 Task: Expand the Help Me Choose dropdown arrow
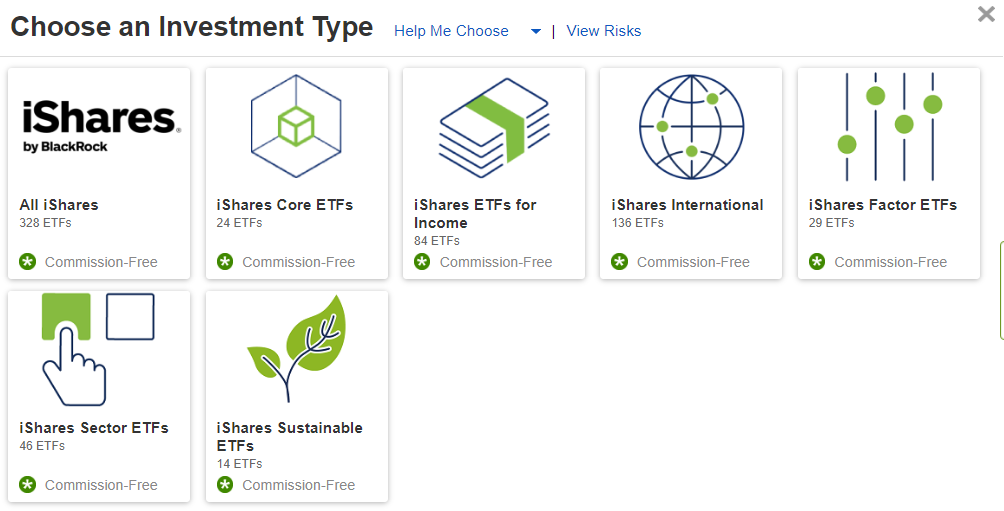(536, 32)
